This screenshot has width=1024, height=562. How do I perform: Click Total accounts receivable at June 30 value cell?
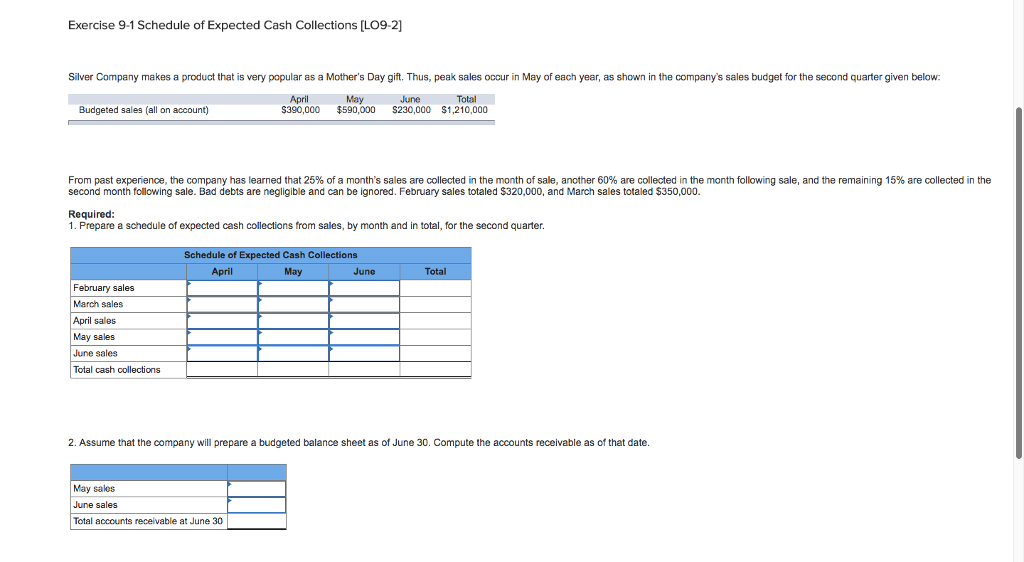click(x=257, y=521)
